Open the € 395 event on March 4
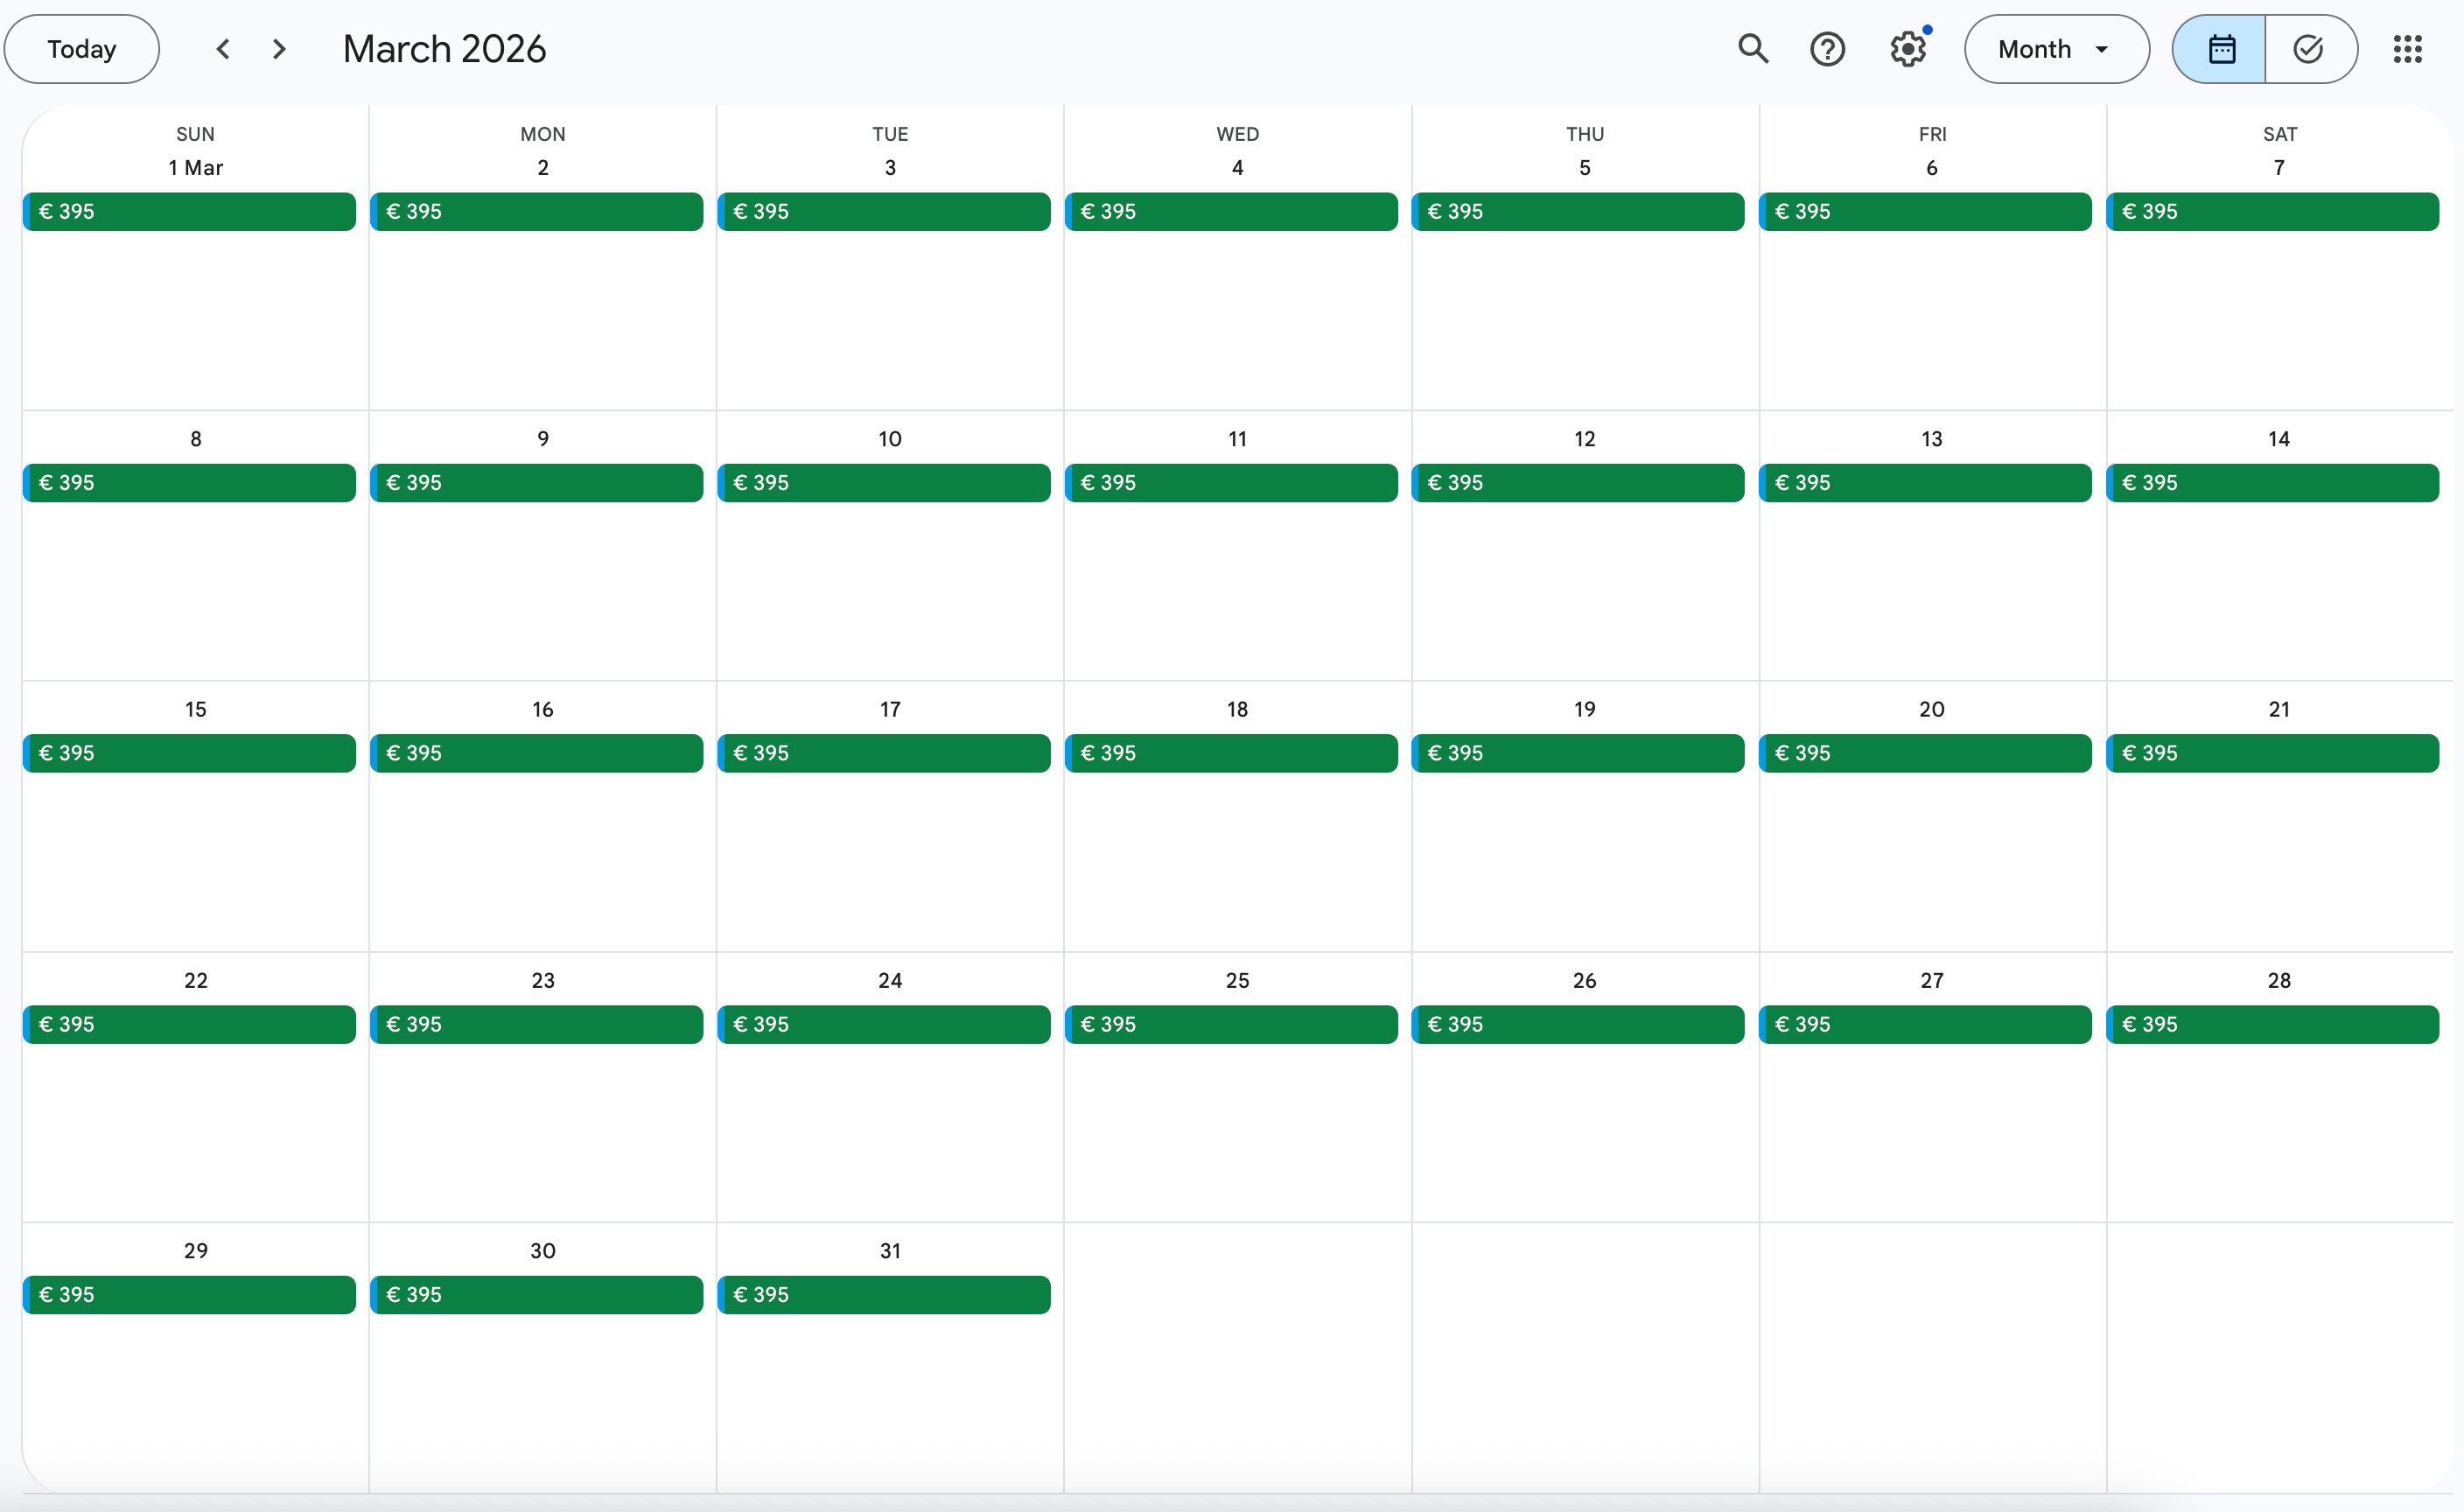The width and height of the screenshot is (2464, 1512). (1231, 211)
